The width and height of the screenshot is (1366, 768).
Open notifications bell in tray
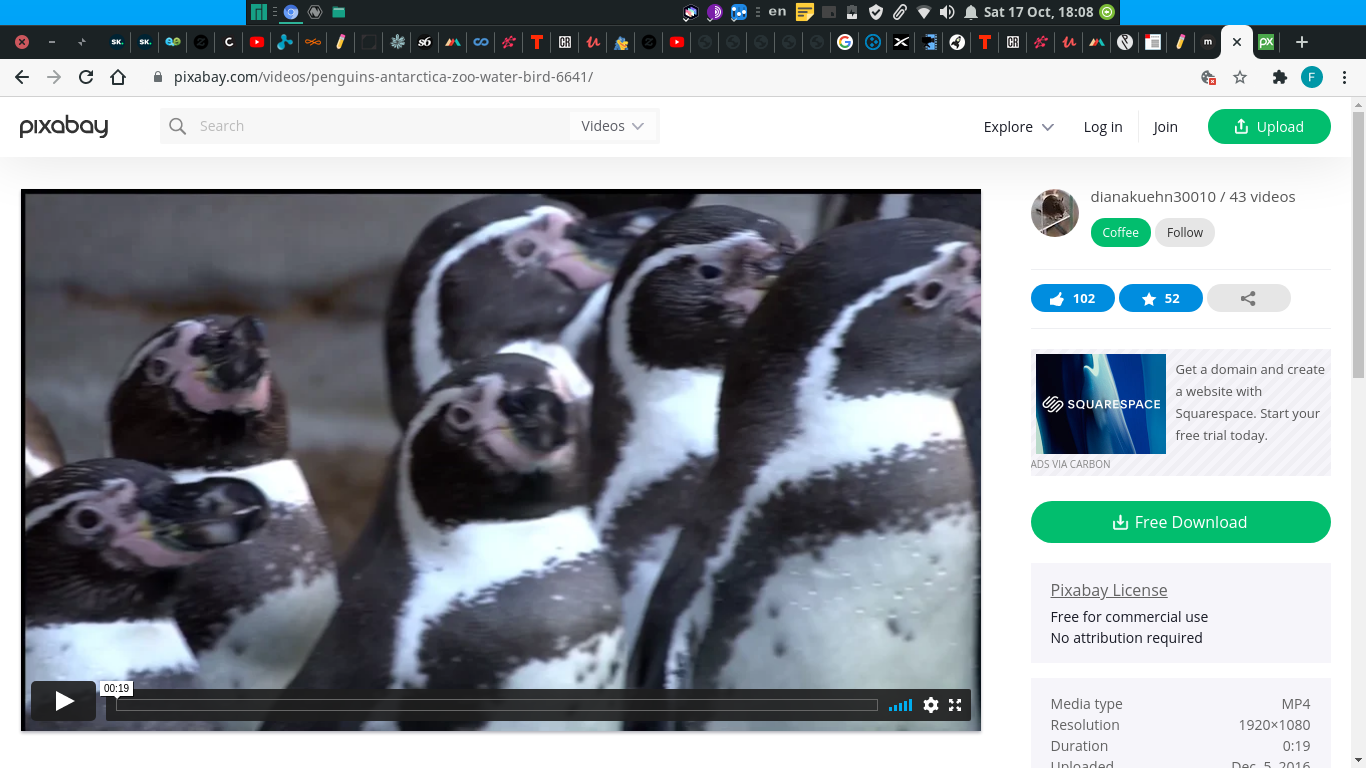(x=971, y=12)
